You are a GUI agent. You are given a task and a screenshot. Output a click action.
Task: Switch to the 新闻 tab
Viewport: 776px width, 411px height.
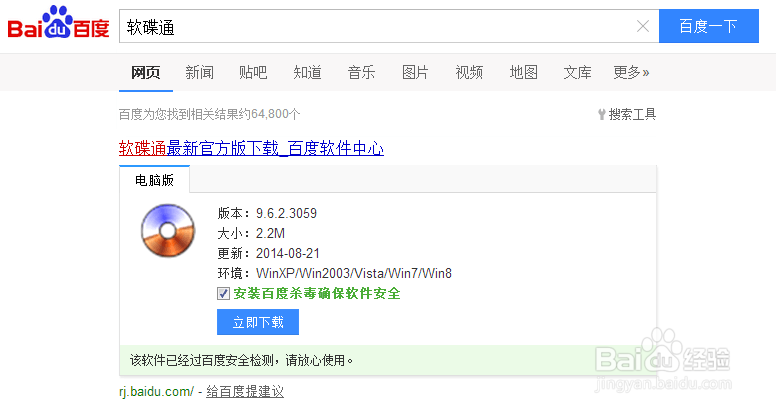[199, 72]
